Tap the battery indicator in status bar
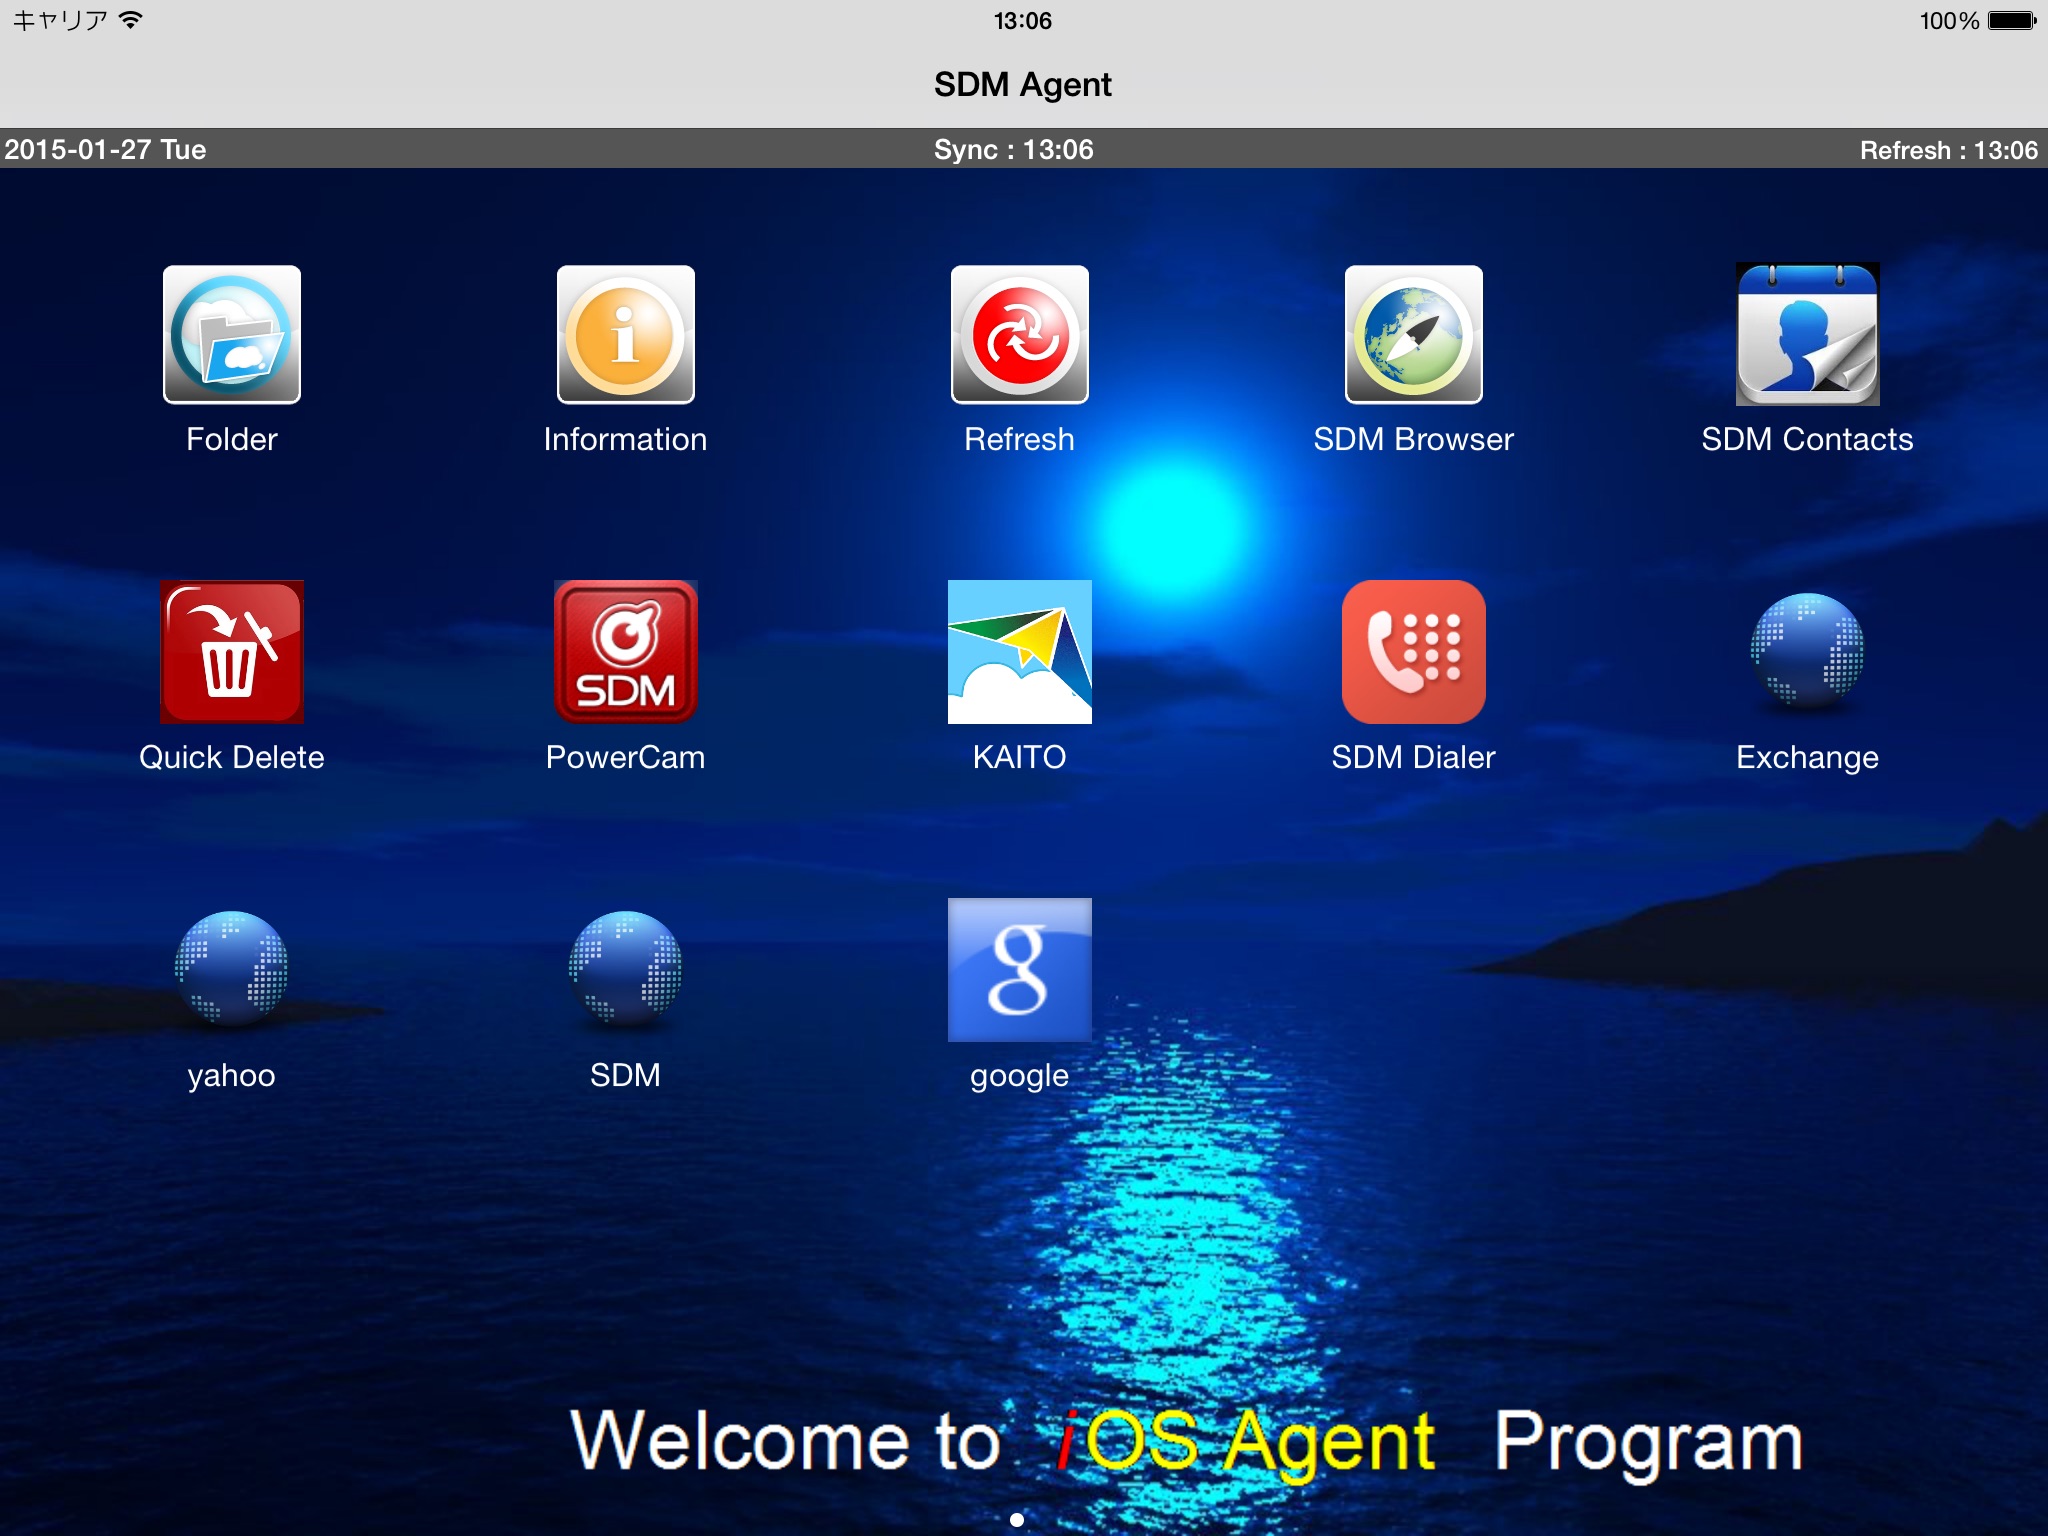 [x=2012, y=20]
